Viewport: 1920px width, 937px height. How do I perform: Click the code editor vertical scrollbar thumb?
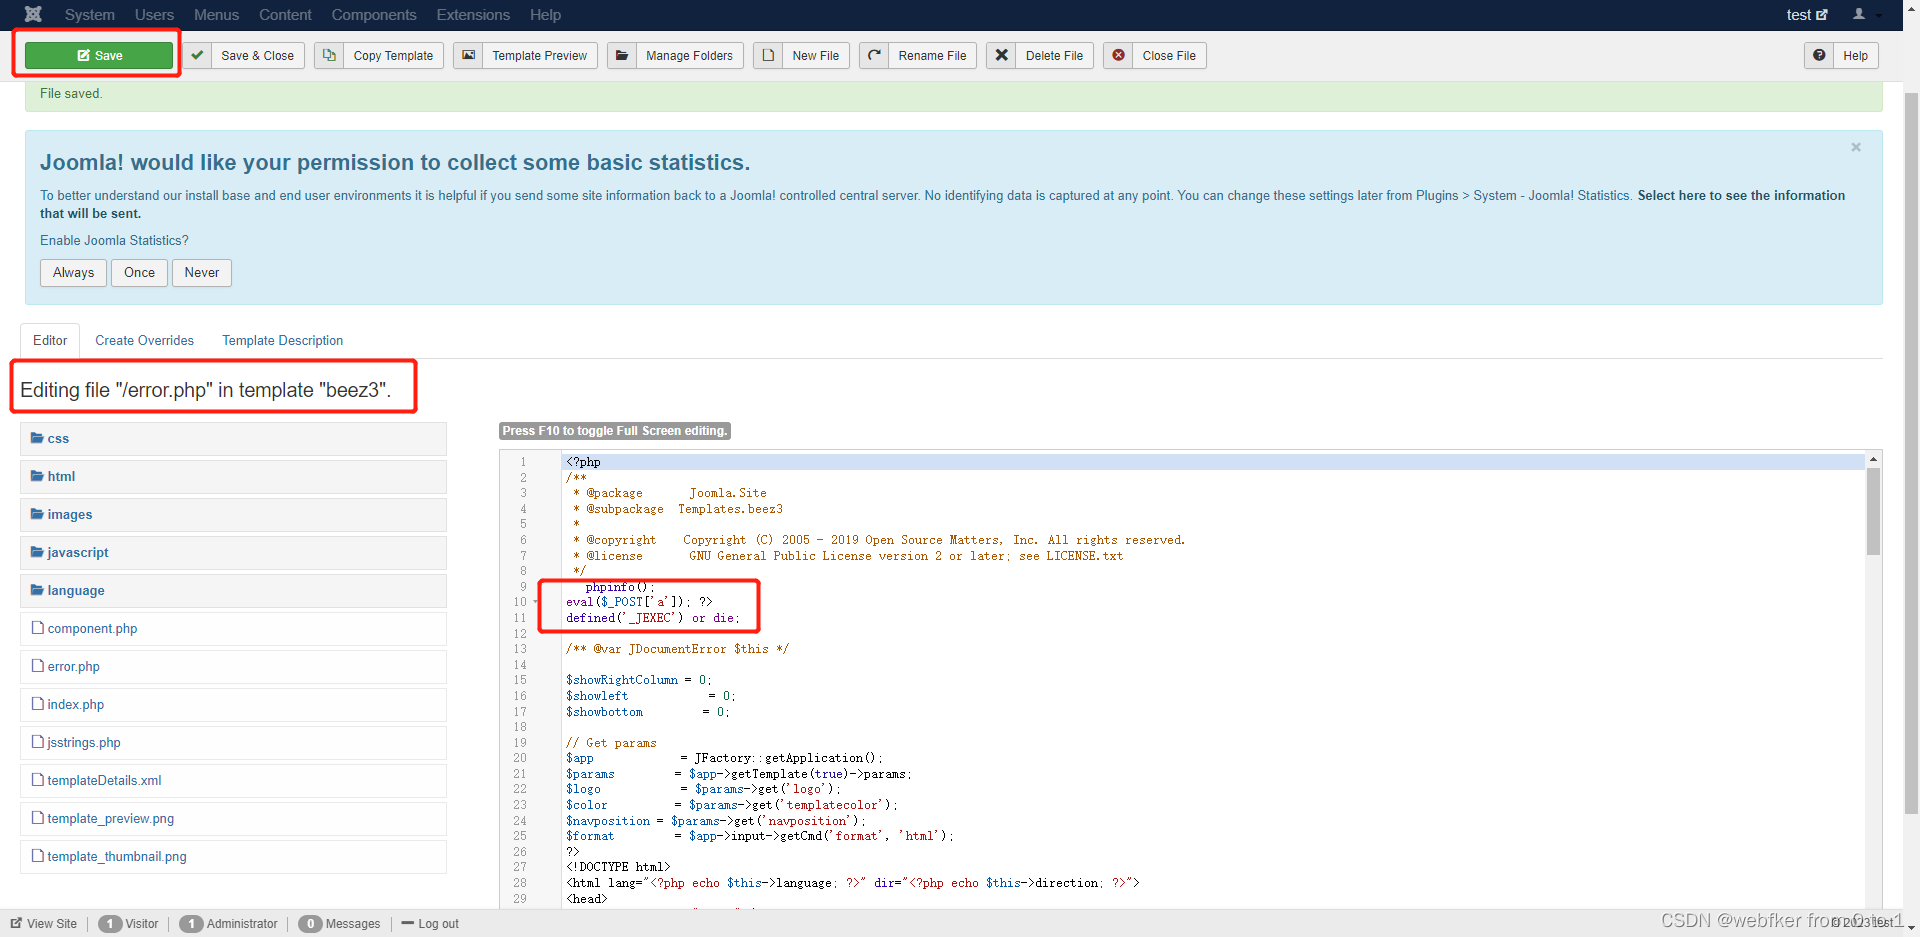tap(1873, 511)
